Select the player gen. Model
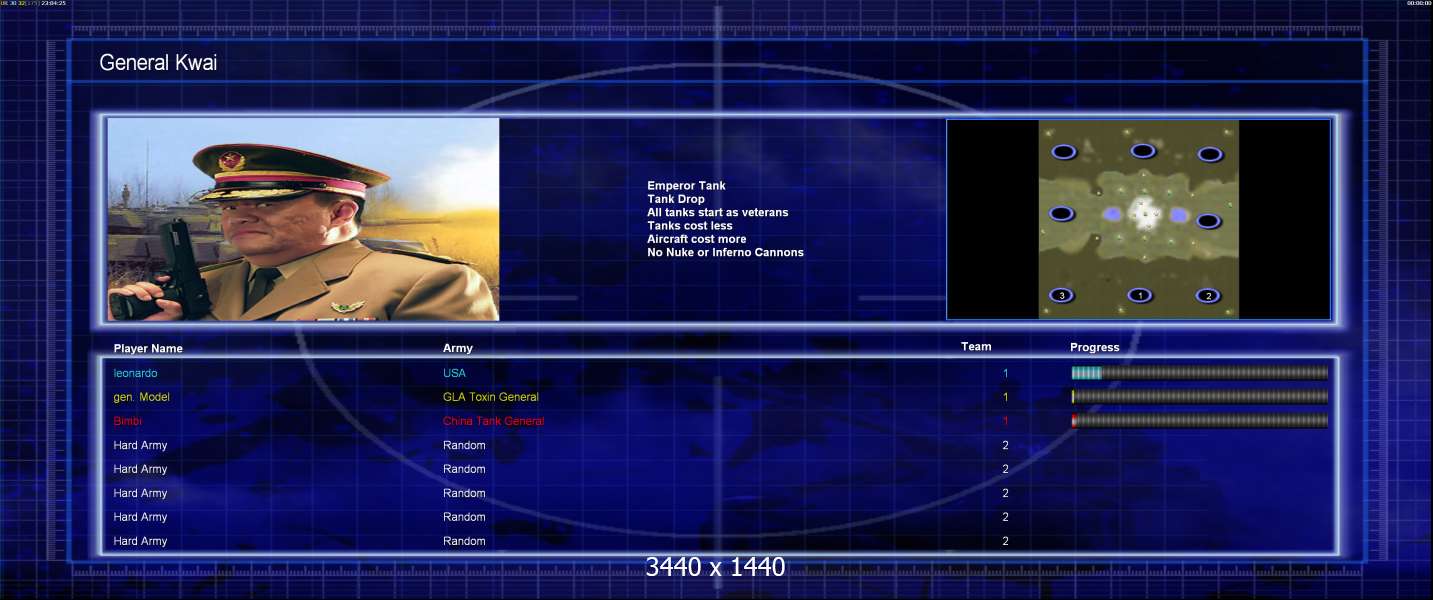Viewport: 1433px width, 600px height. 141,397
